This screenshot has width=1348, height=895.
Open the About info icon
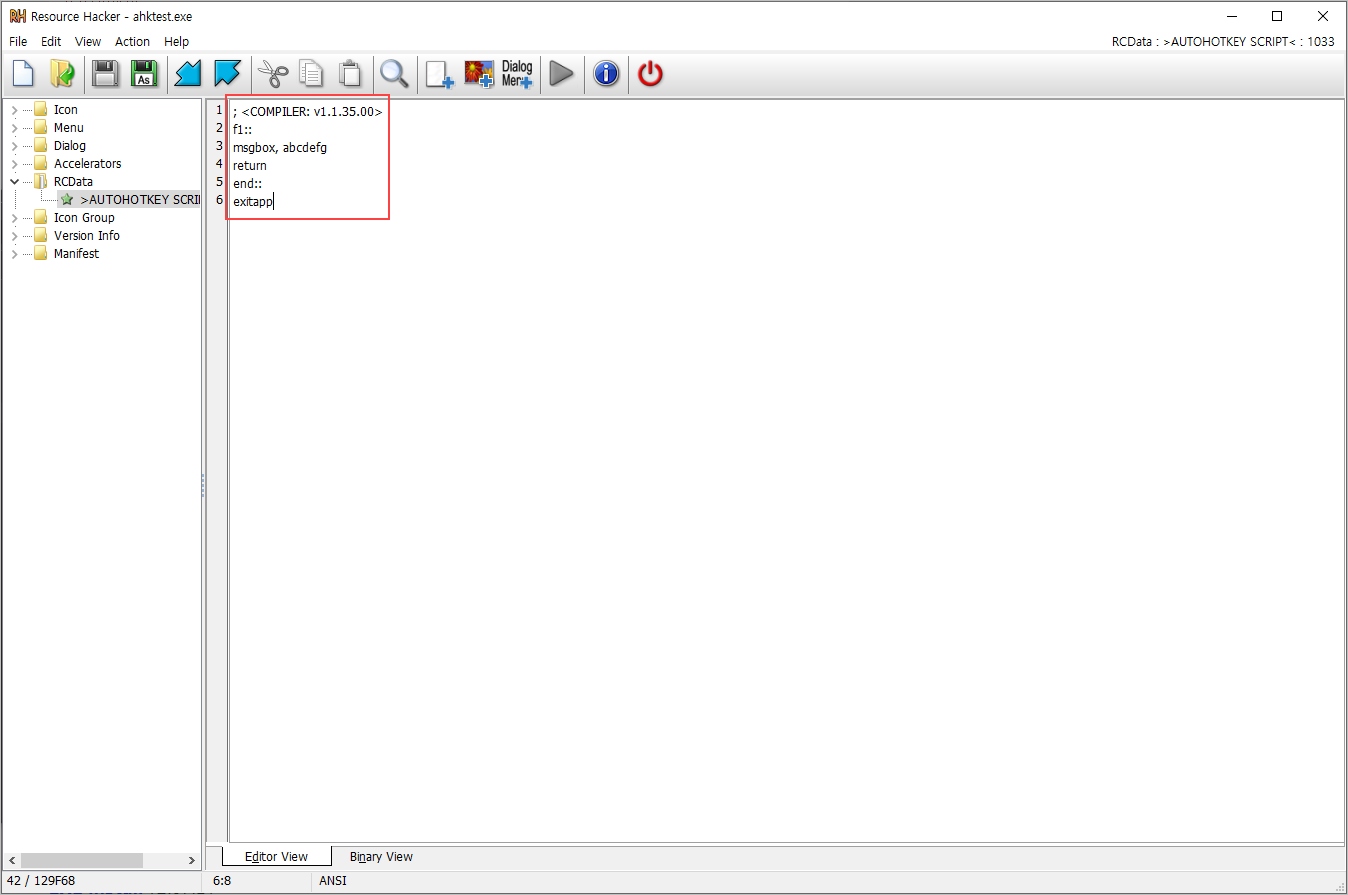(x=606, y=74)
